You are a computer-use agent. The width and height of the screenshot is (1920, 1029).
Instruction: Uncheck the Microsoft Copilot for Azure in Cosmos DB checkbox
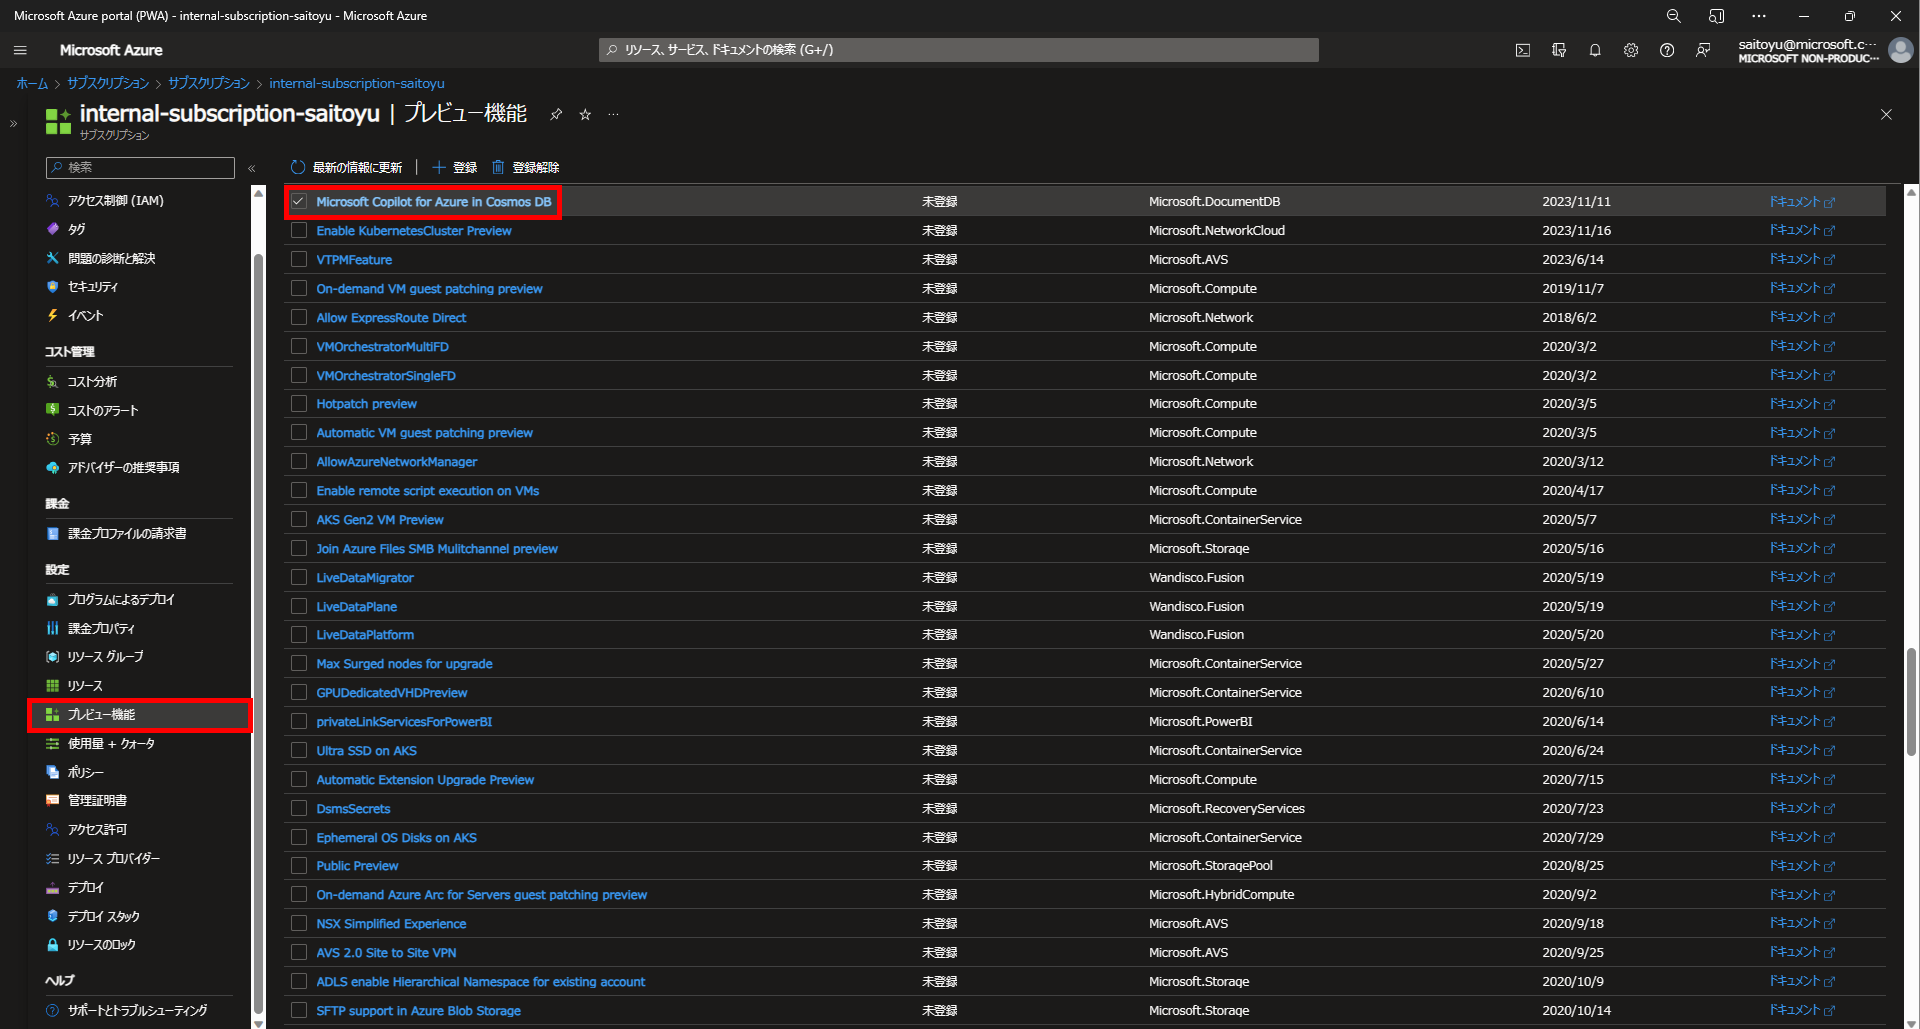coord(299,202)
